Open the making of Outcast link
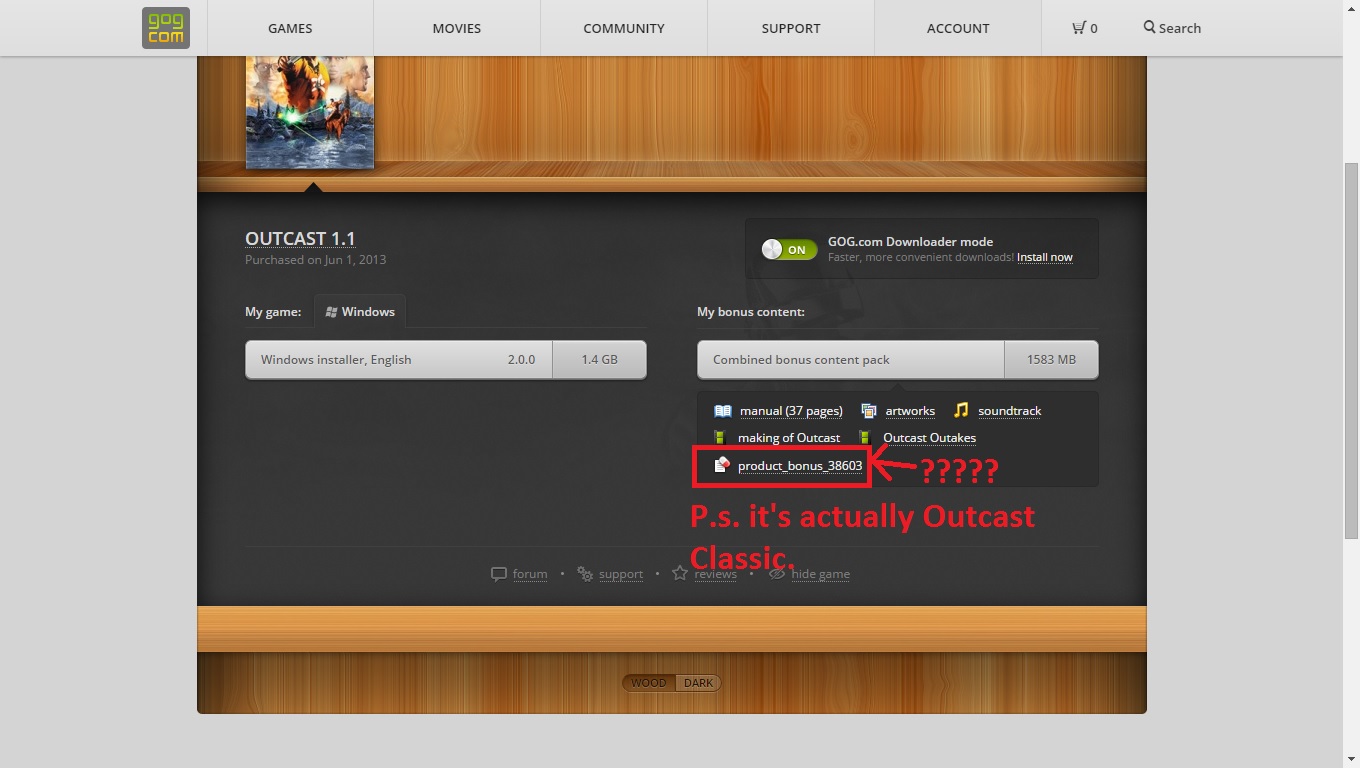Screen dimensions: 1360x768 (789, 438)
